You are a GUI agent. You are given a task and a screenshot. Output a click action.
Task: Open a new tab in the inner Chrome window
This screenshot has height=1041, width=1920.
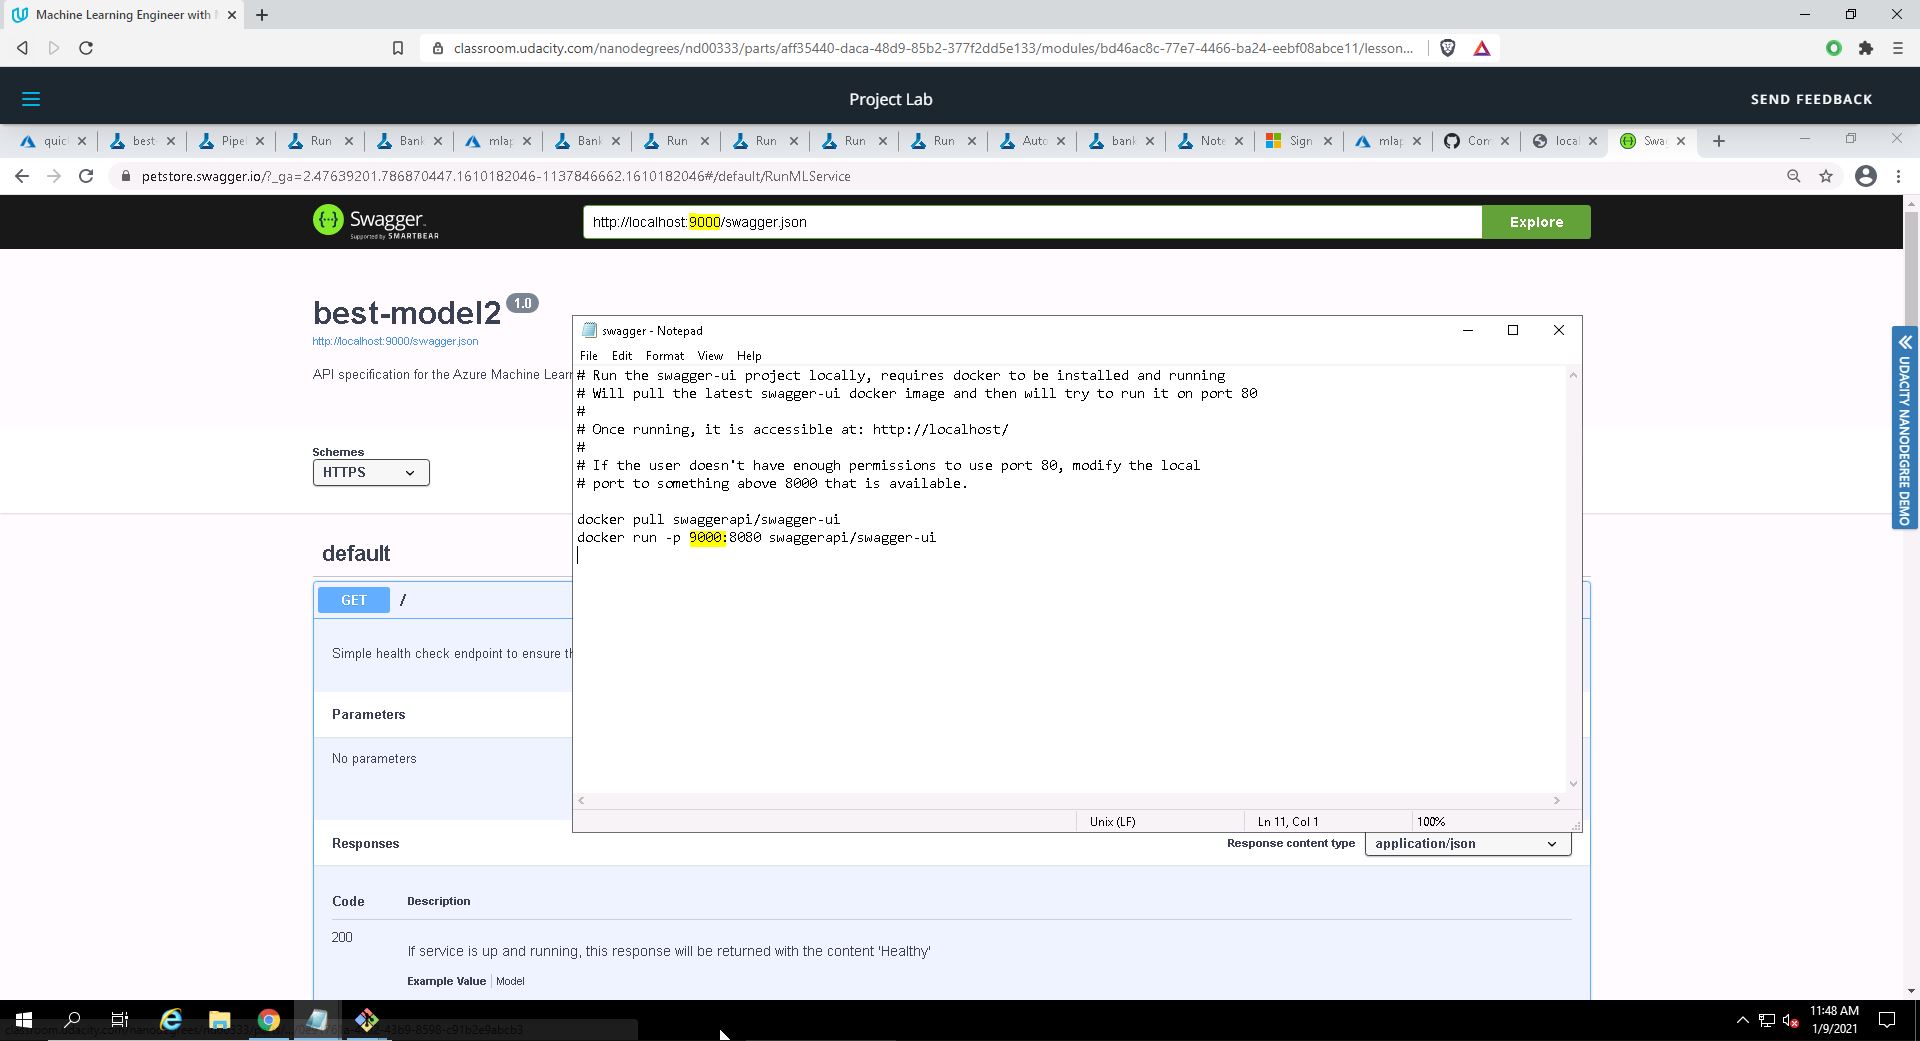pos(1719,141)
